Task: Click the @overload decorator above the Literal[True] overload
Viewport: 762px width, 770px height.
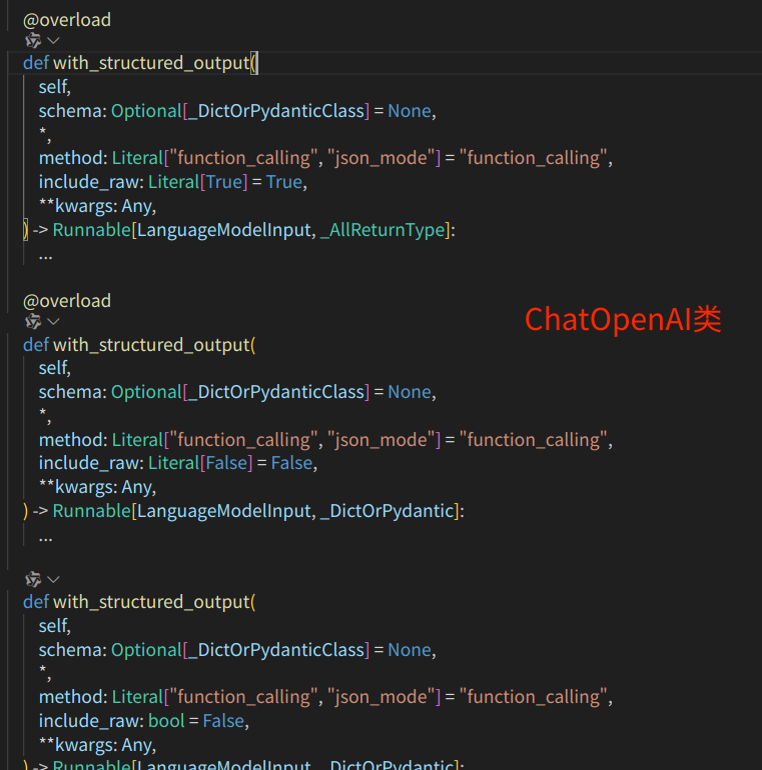Action: [x=67, y=20]
